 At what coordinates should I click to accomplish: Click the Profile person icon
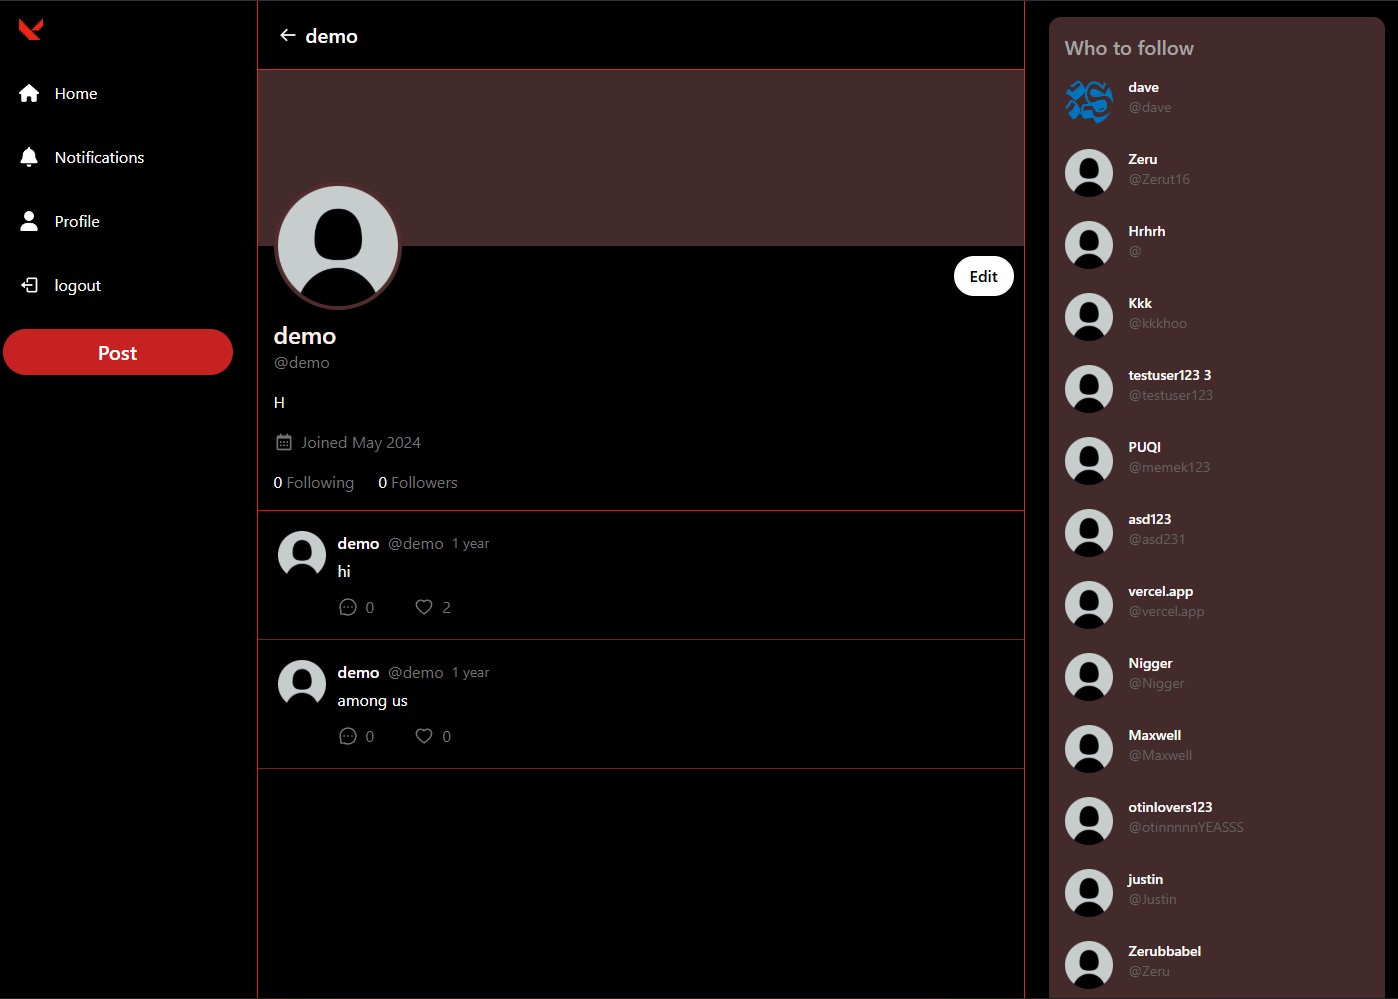29,221
